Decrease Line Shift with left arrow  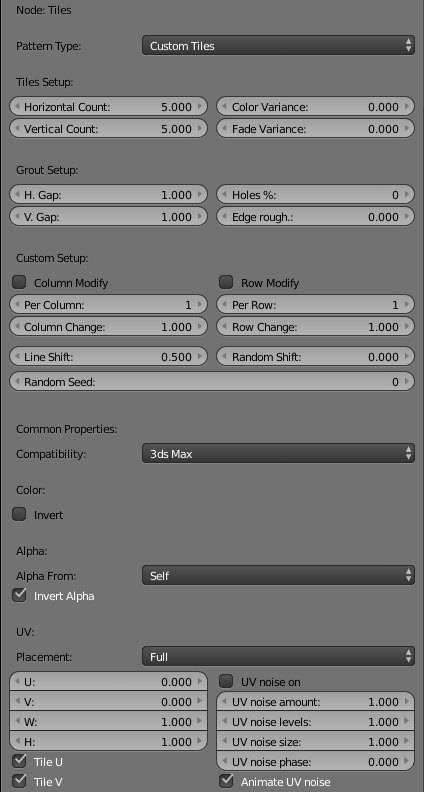pyautogui.click(x=17, y=357)
